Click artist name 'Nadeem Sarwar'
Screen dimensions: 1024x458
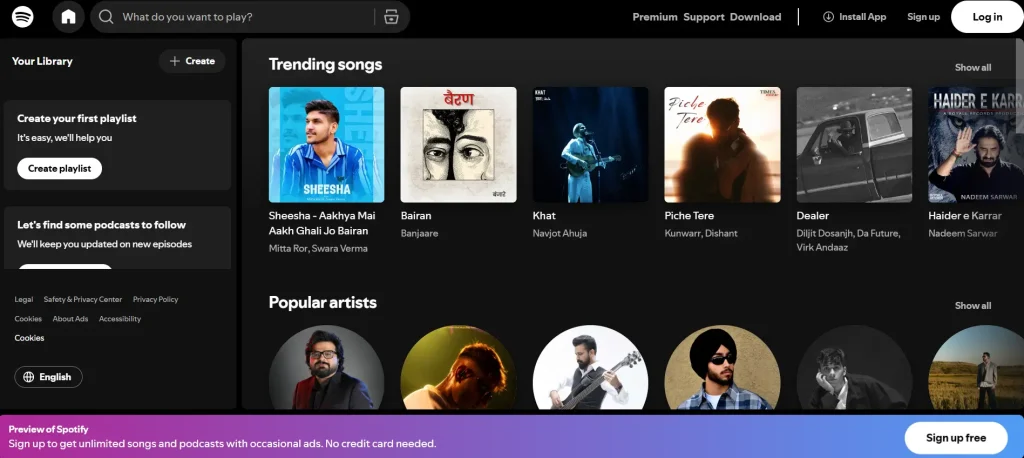click(x=963, y=233)
